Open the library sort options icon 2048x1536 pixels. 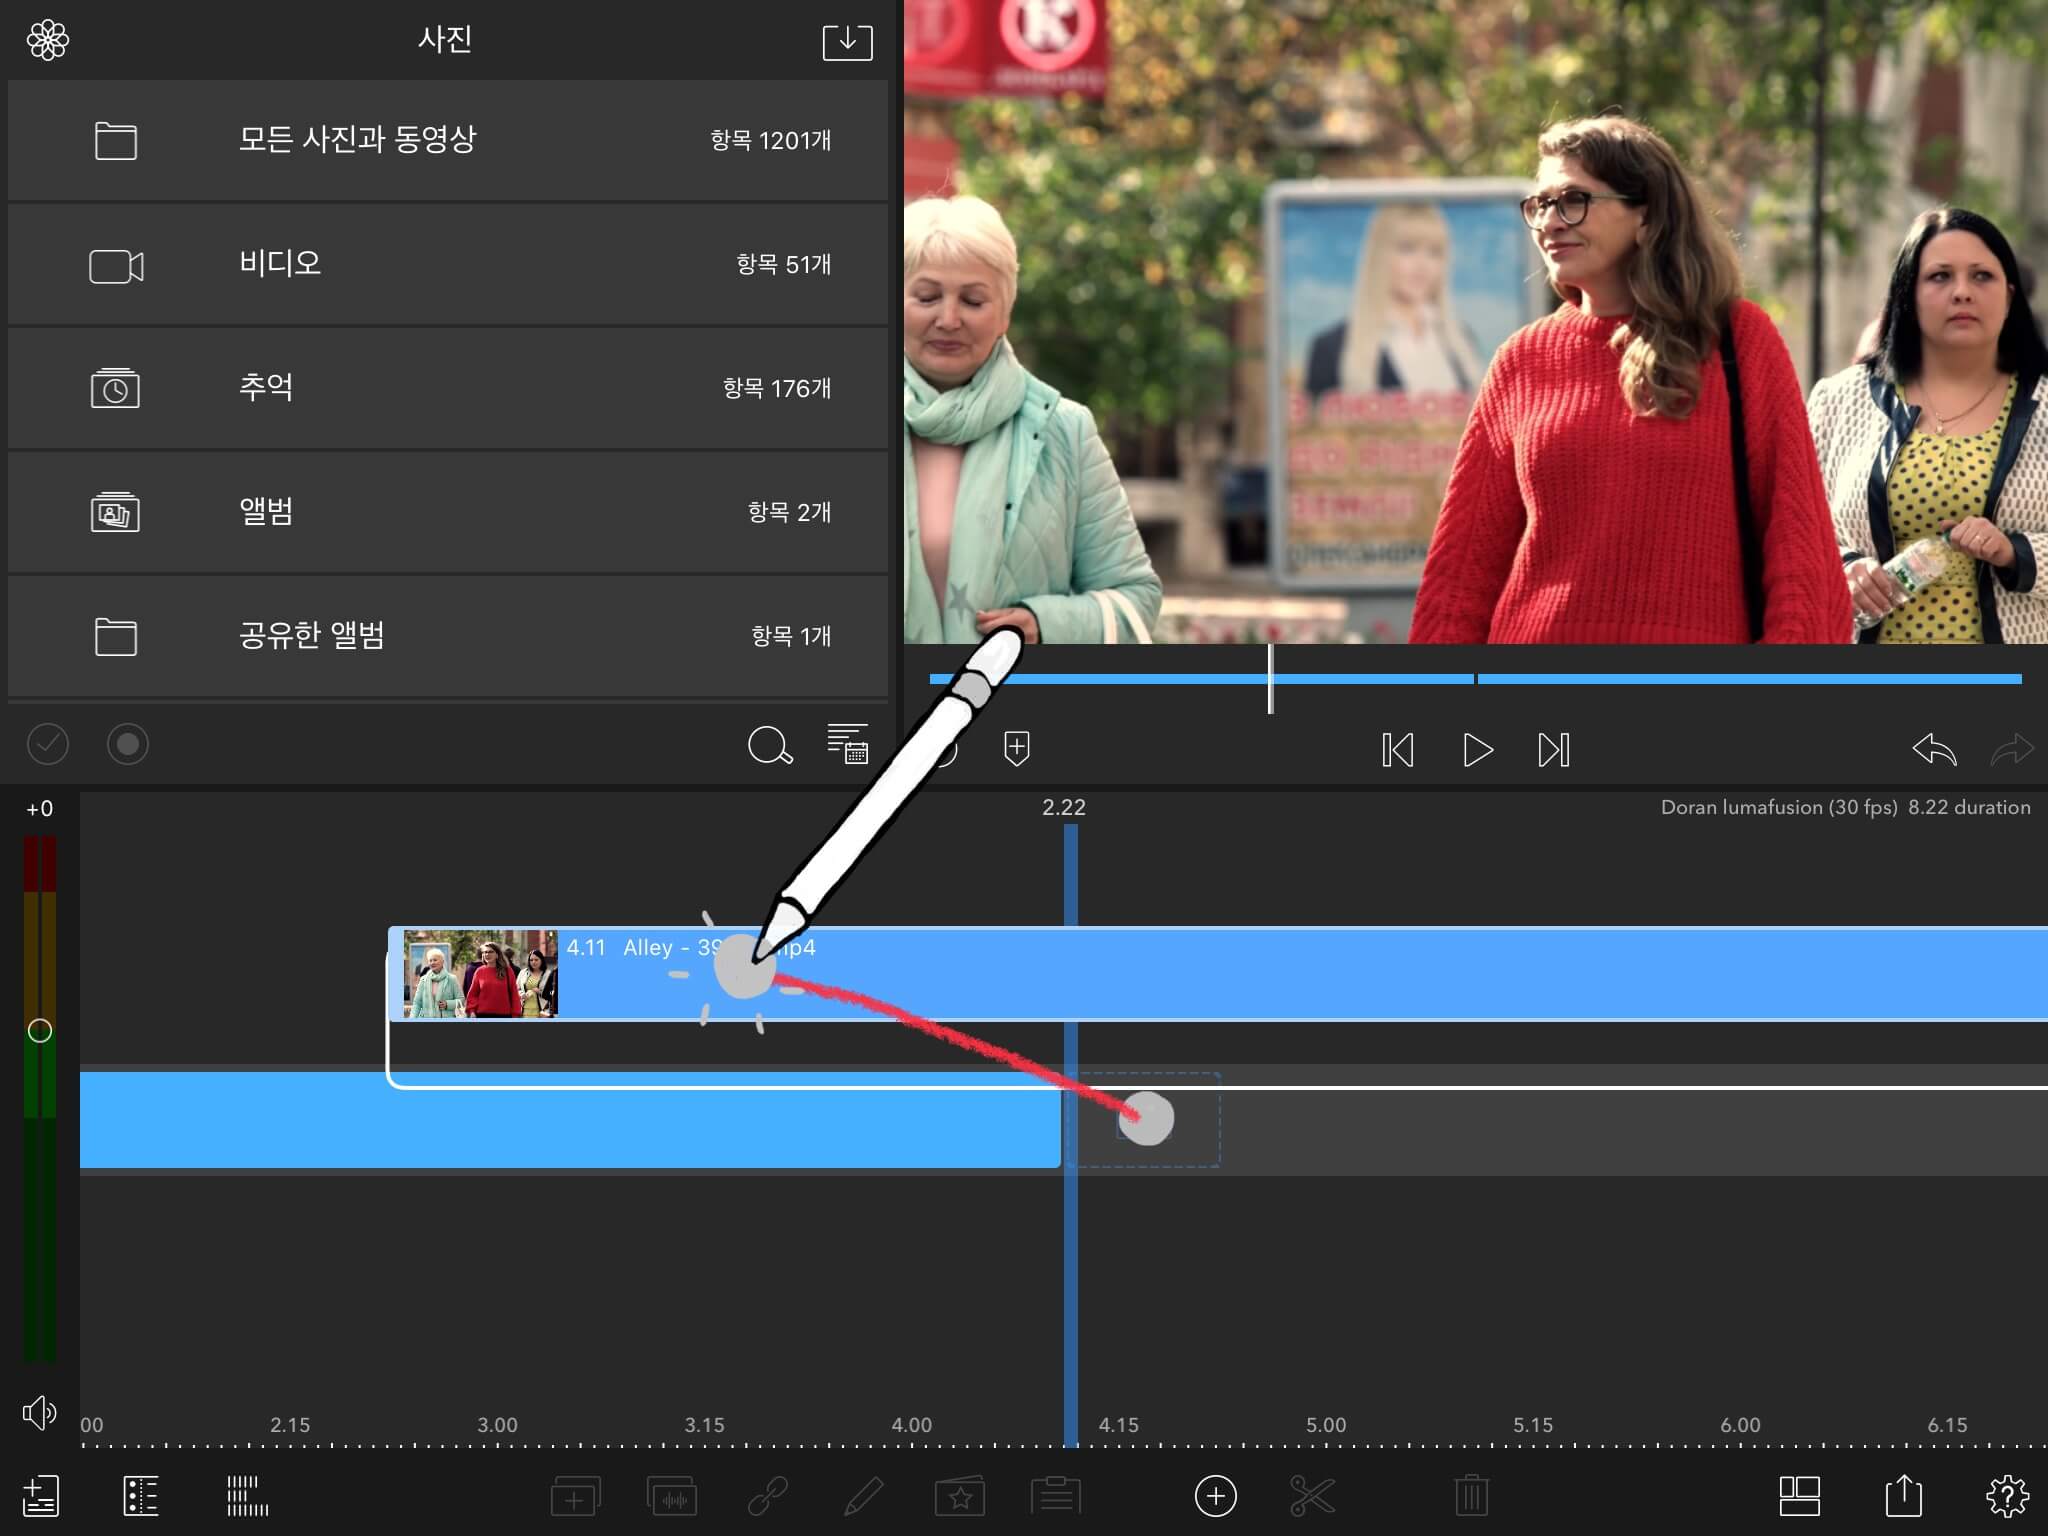(x=848, y=744)
